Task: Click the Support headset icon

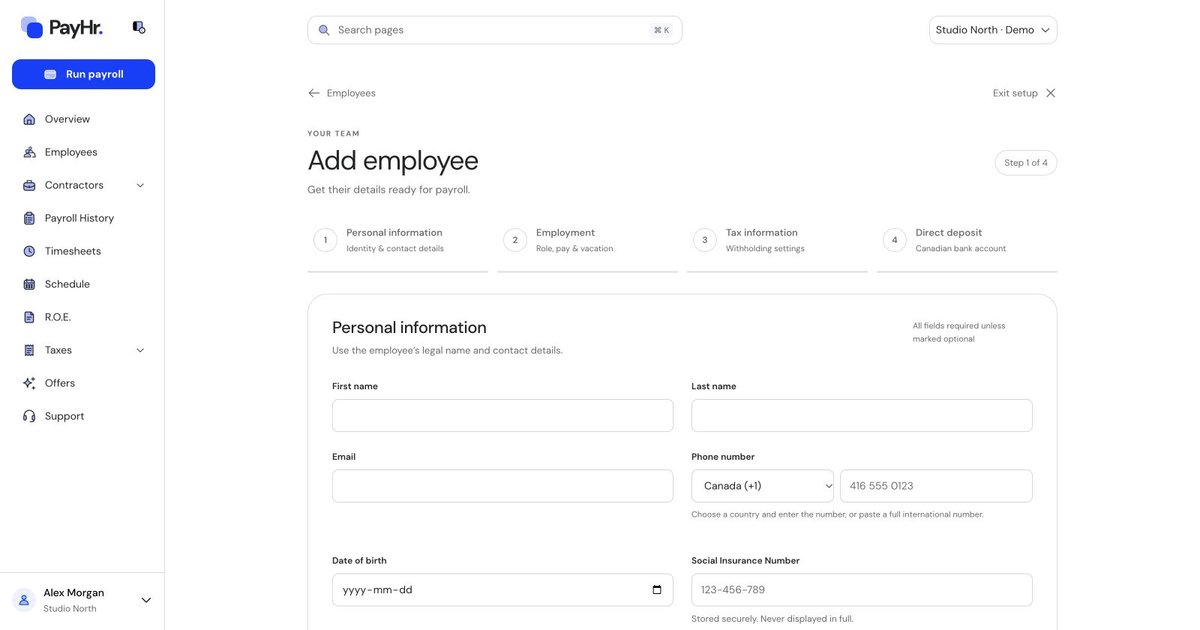Action: tap(29, 416)
